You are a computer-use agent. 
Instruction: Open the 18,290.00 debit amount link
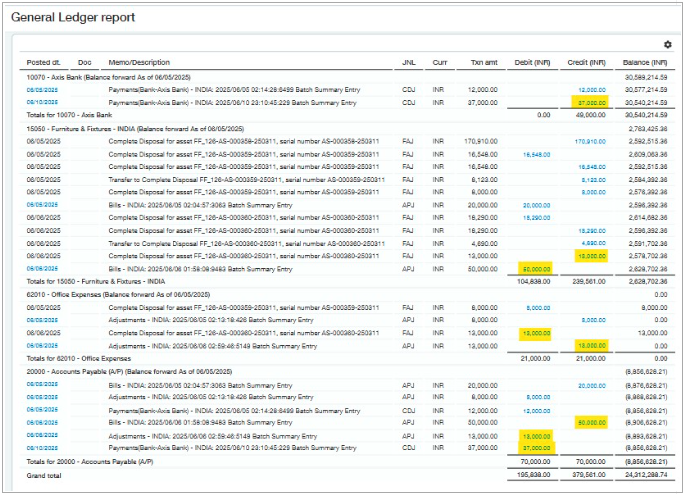[537, 217]
